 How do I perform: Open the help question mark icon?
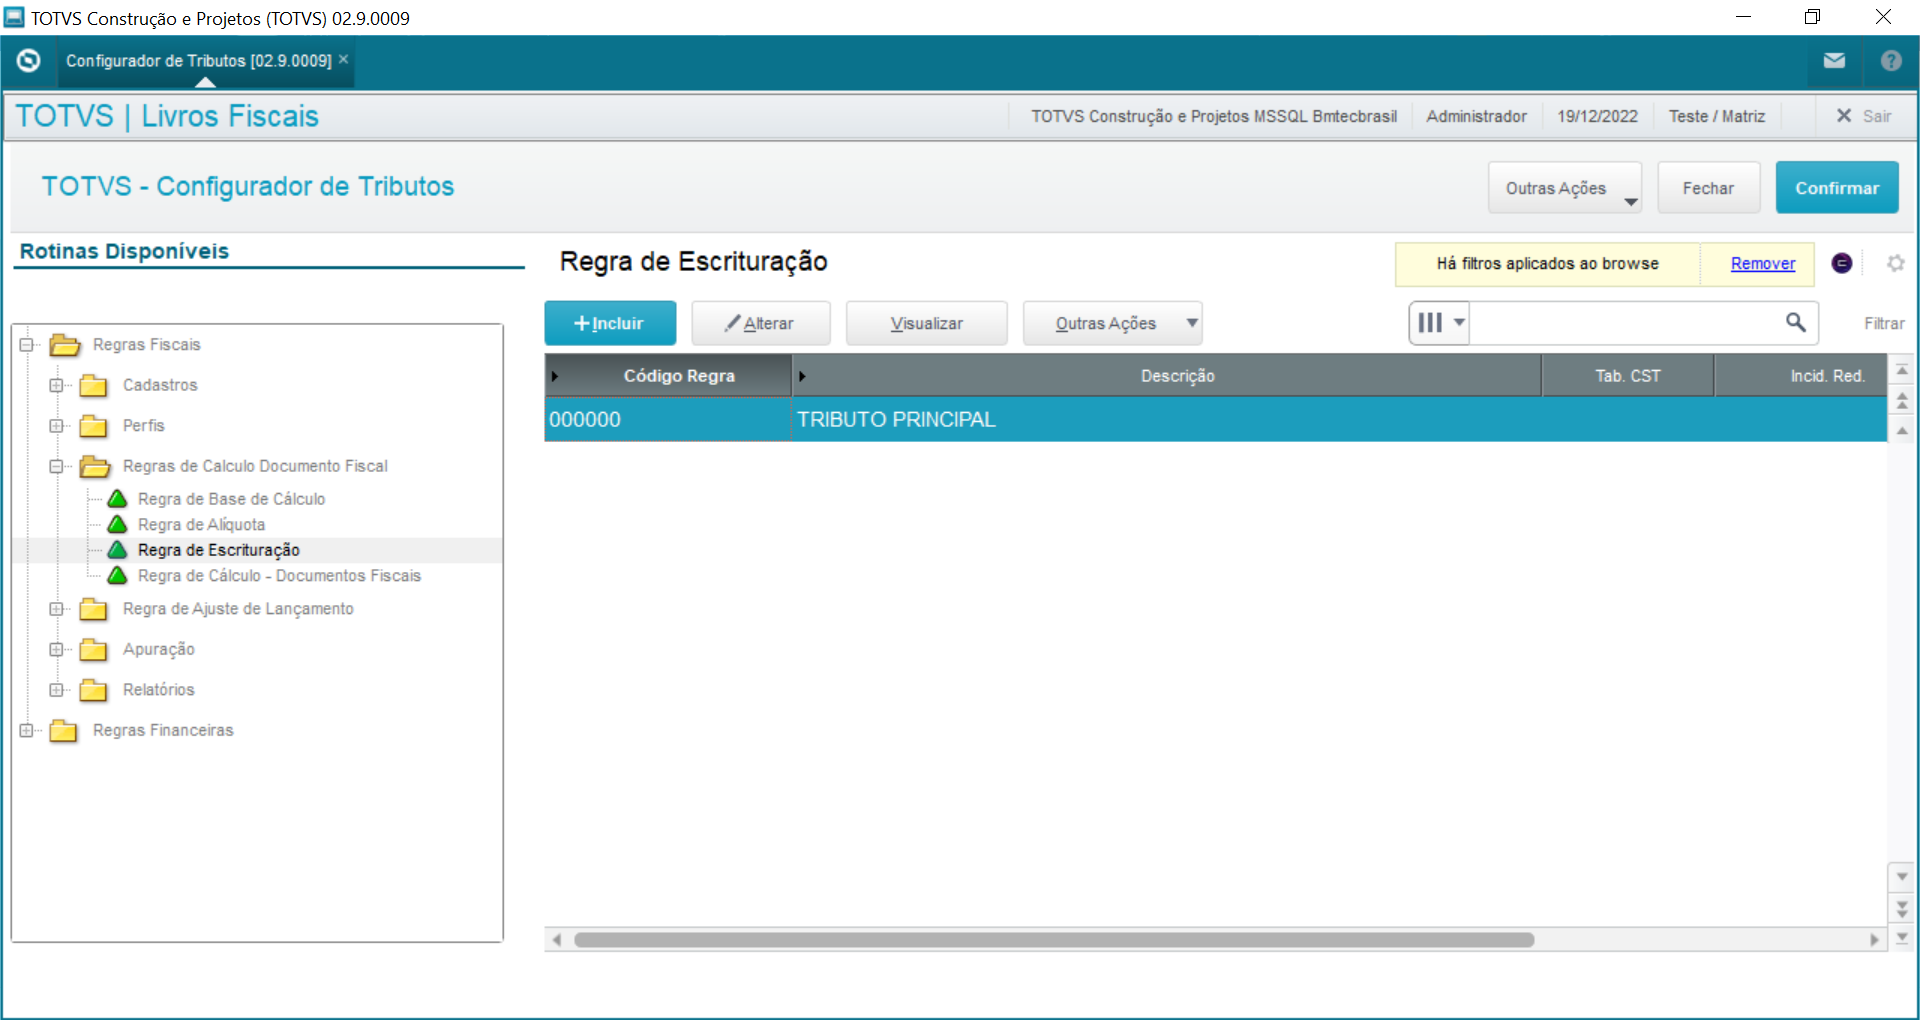pyautogui.click(x=1890, y=61)
